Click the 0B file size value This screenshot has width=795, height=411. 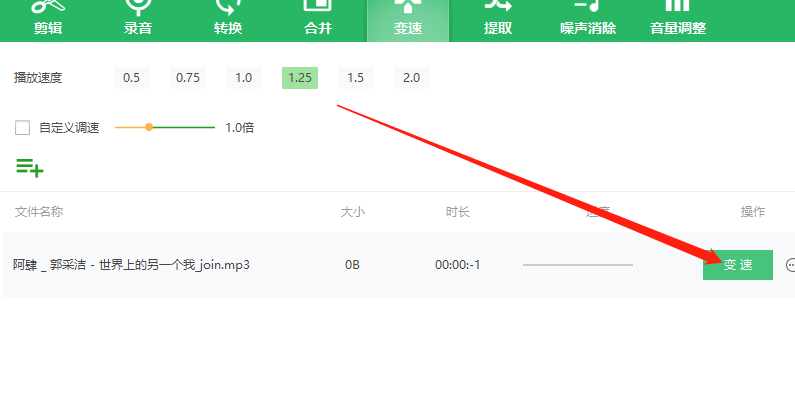[x=352, y=265]
